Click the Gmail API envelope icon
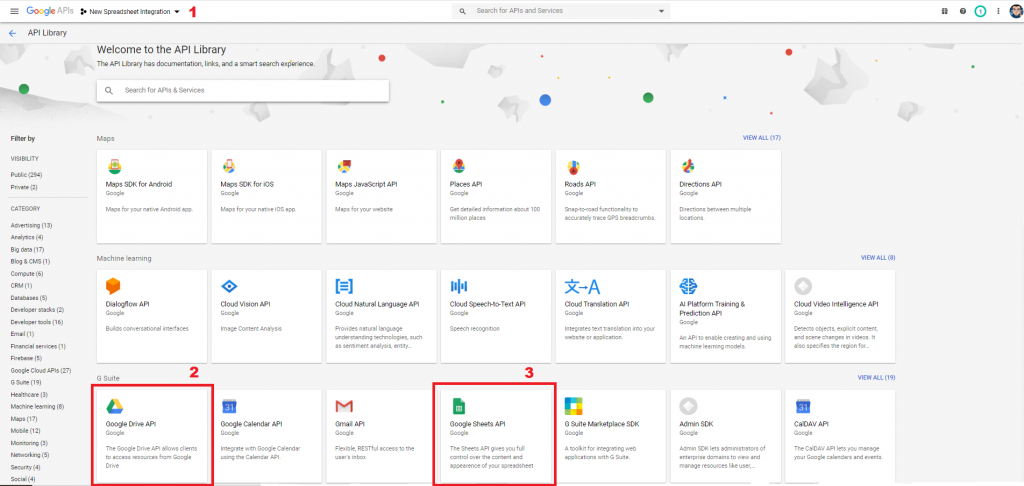This screenshot has width=1024, height=486. [x=344, y=406]
